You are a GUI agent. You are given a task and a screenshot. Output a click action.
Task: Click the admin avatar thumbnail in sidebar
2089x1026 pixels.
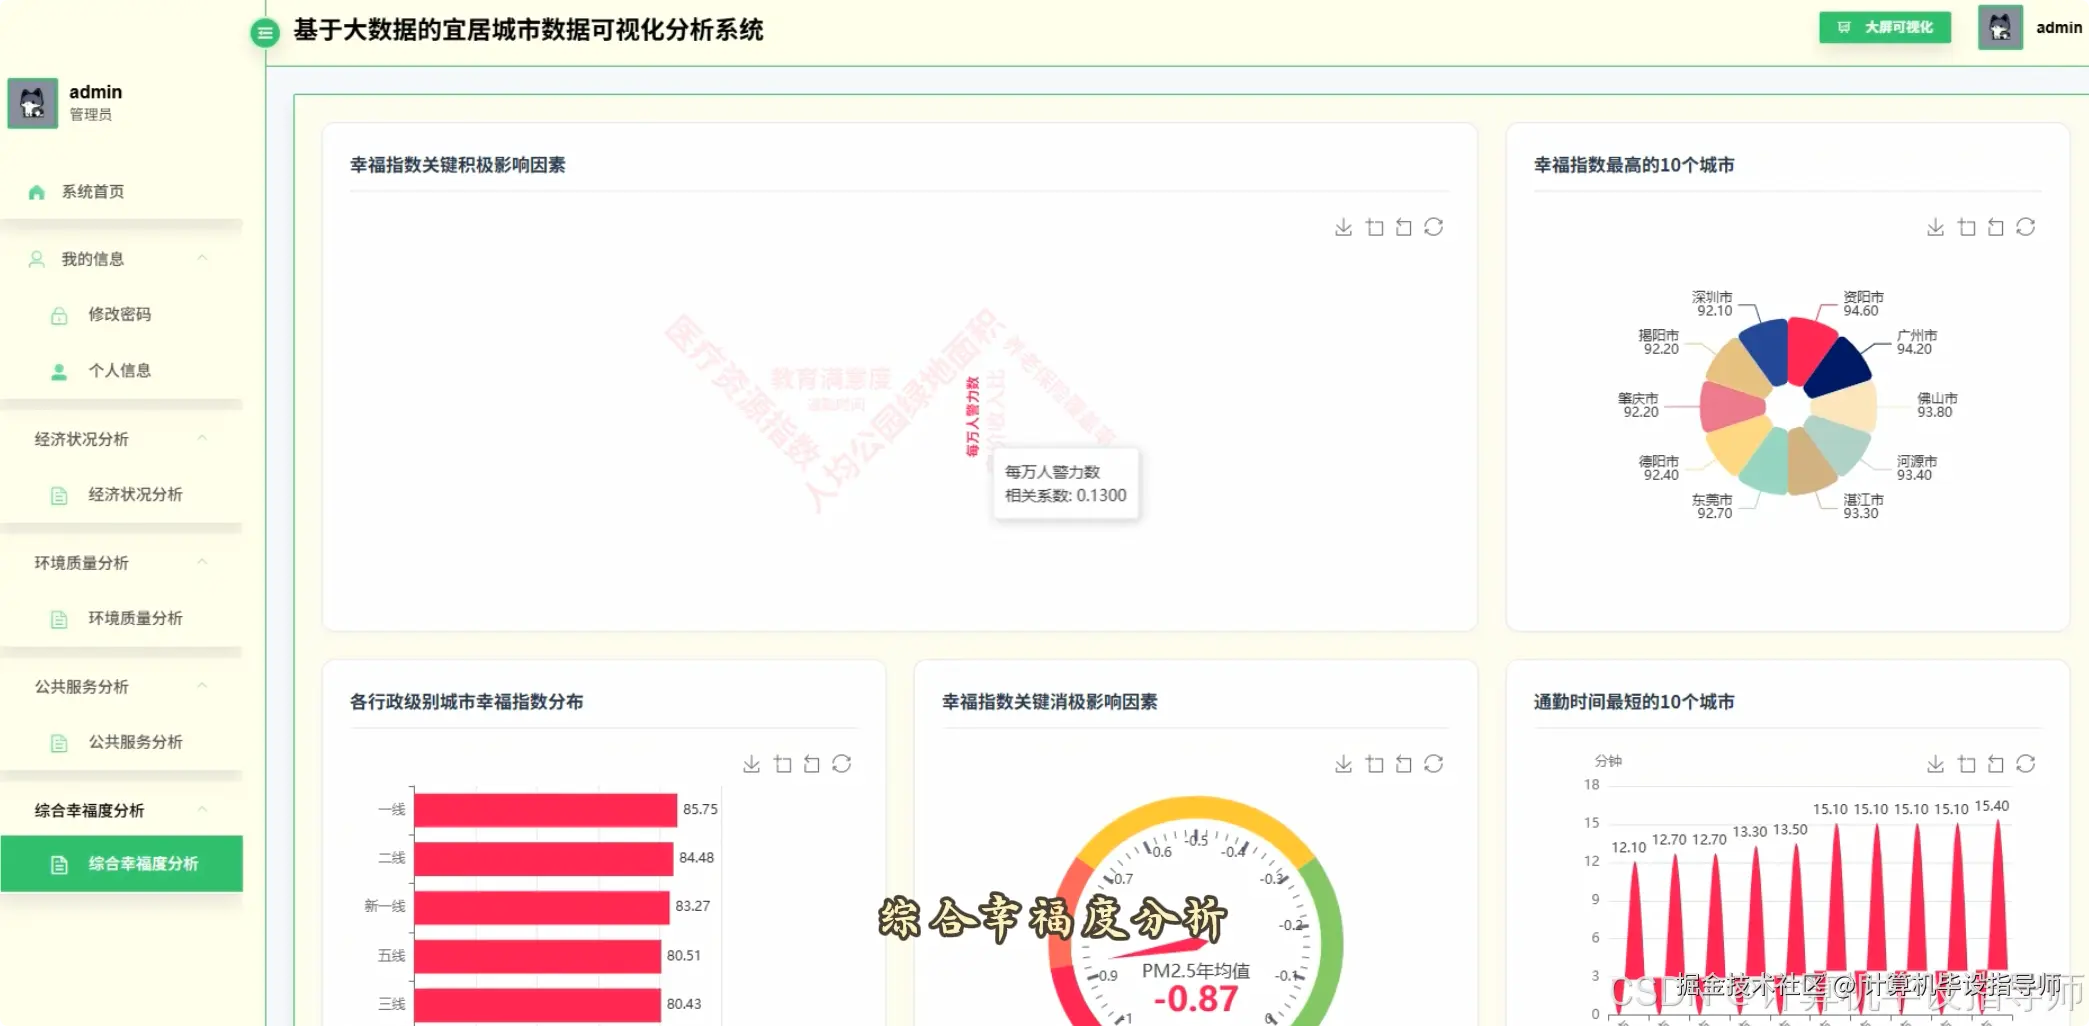(31, 102)
